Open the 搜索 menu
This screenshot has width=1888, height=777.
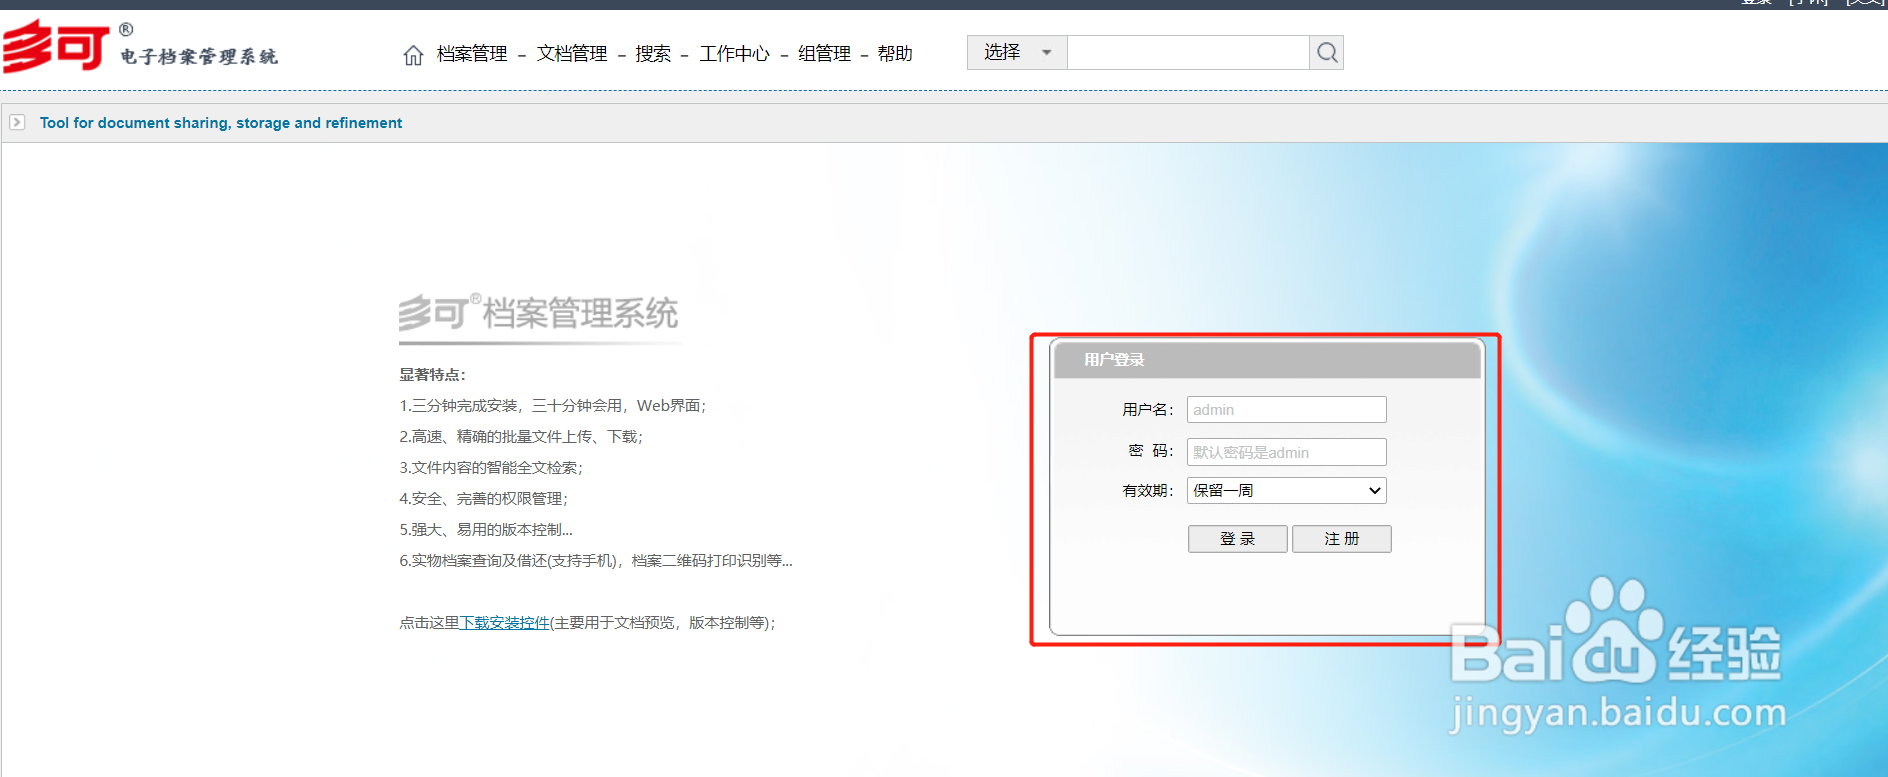pos(653,54)
